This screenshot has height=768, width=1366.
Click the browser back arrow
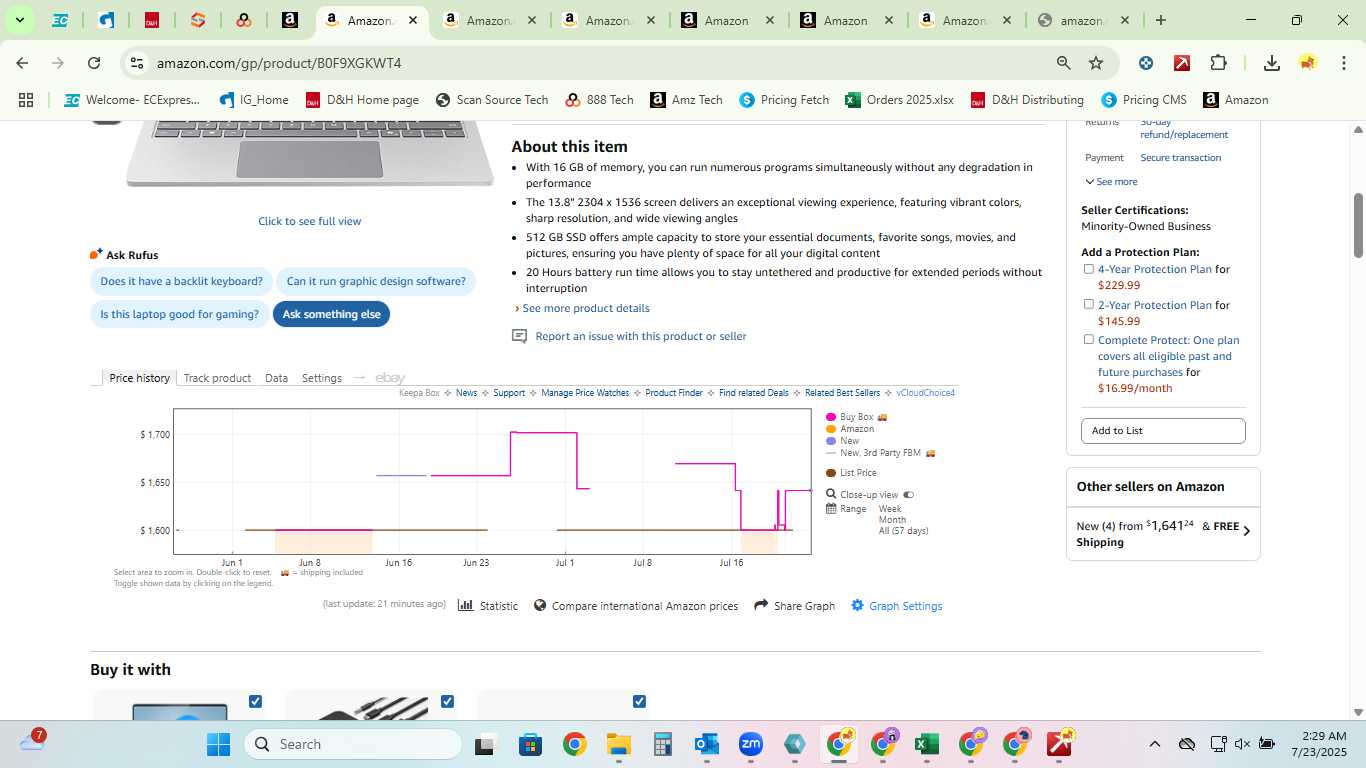pos(22,63)
